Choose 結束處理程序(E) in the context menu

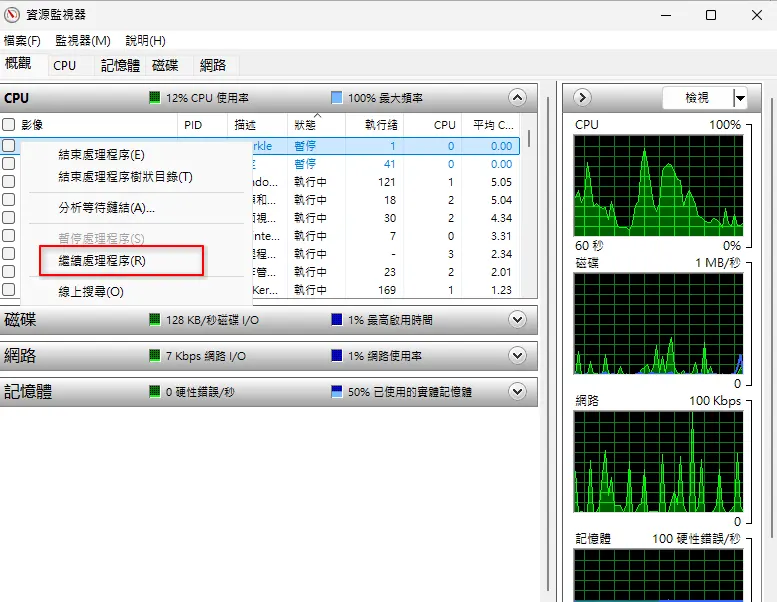coord(101,155)
